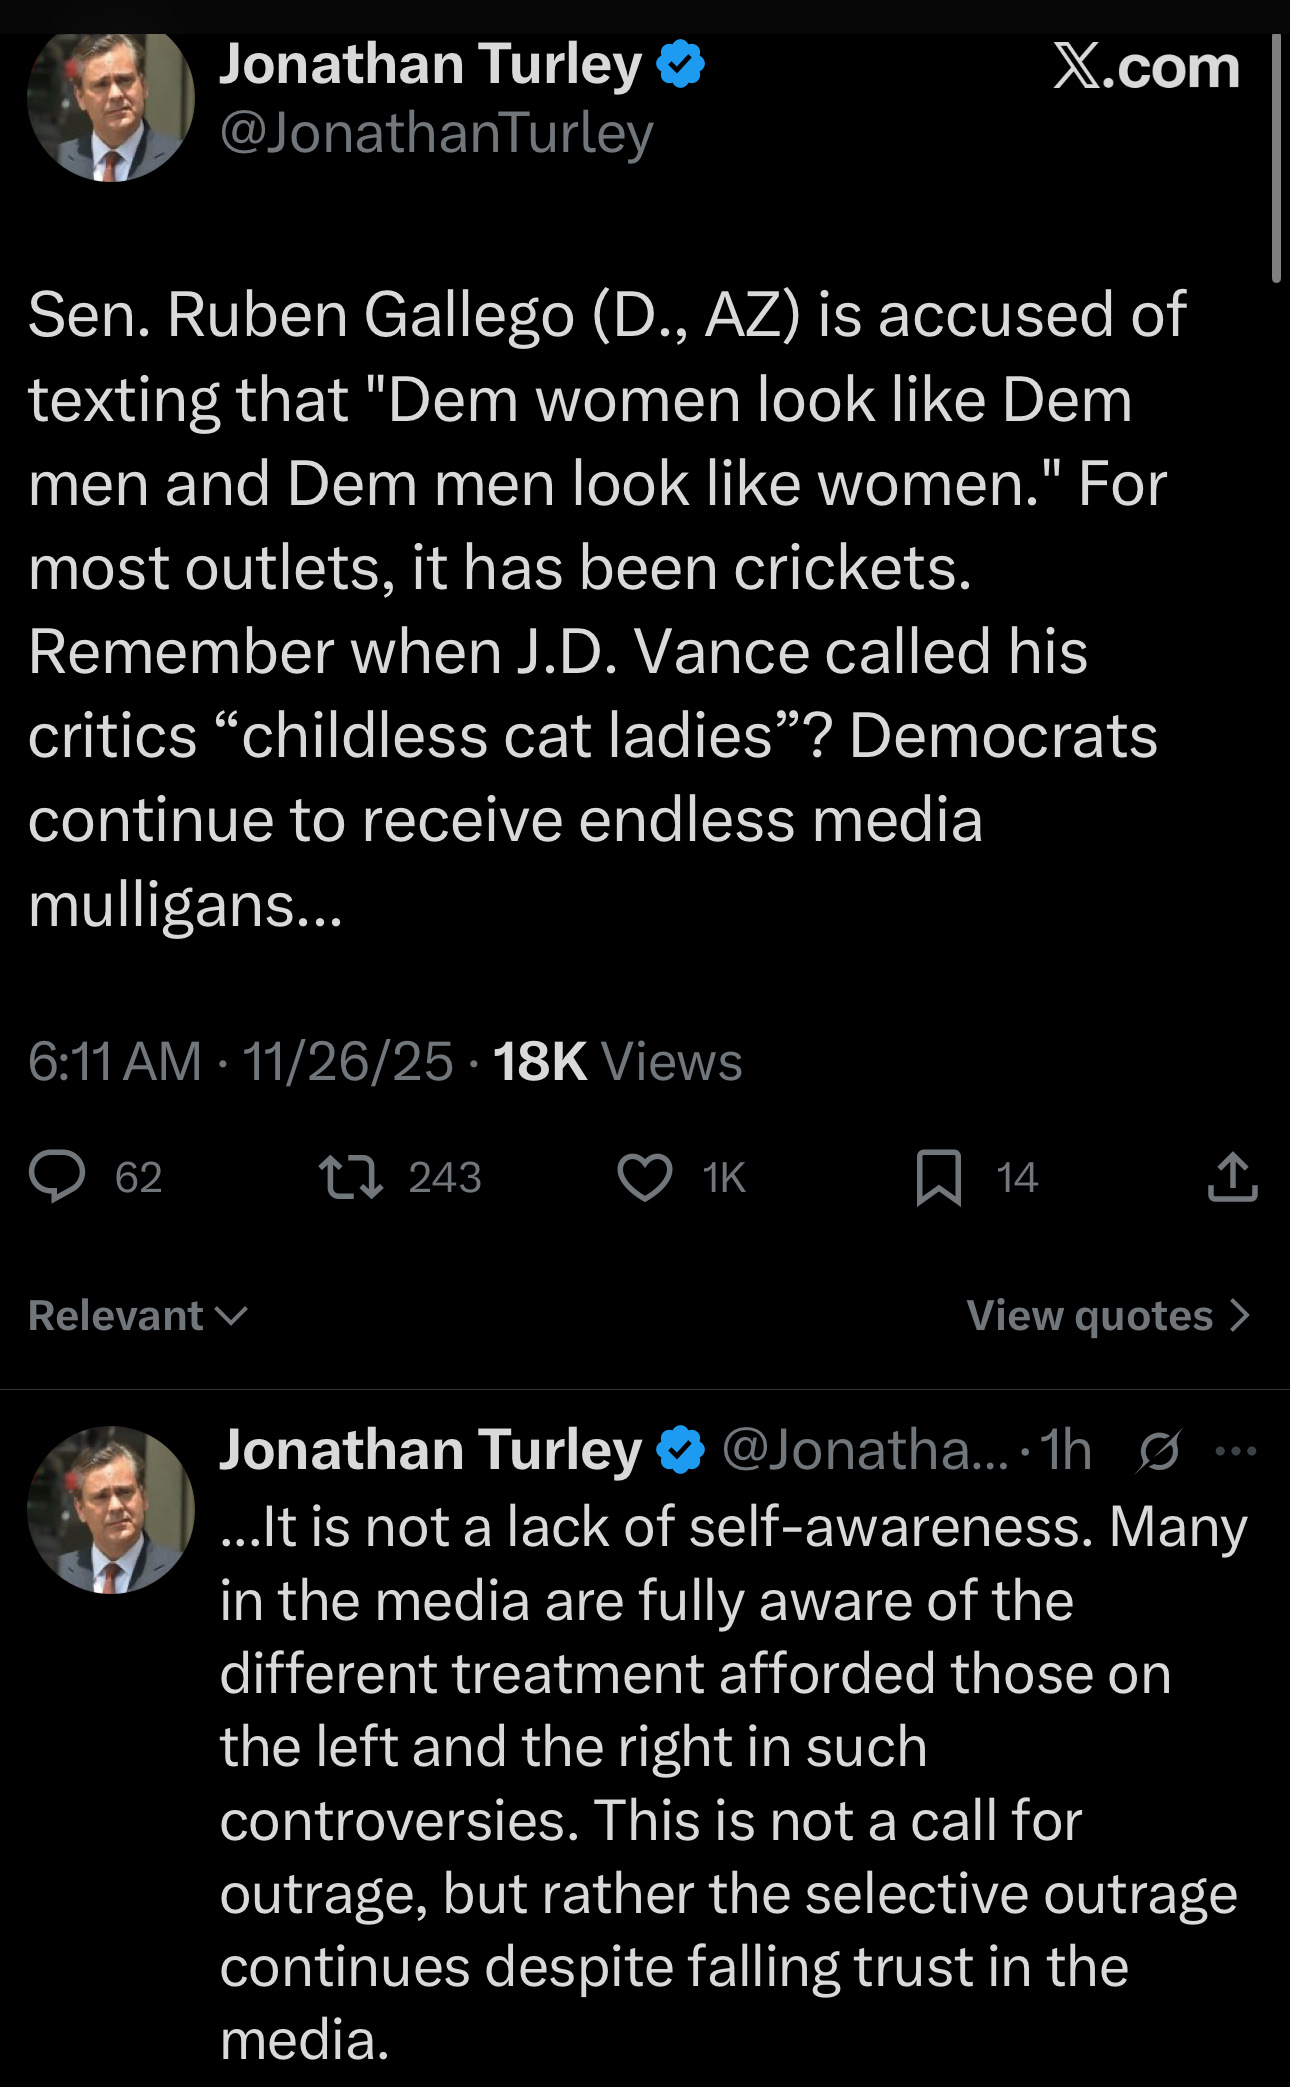
Task: Bookmark the post with the bookmark icon
Action: click(939, 1177)
